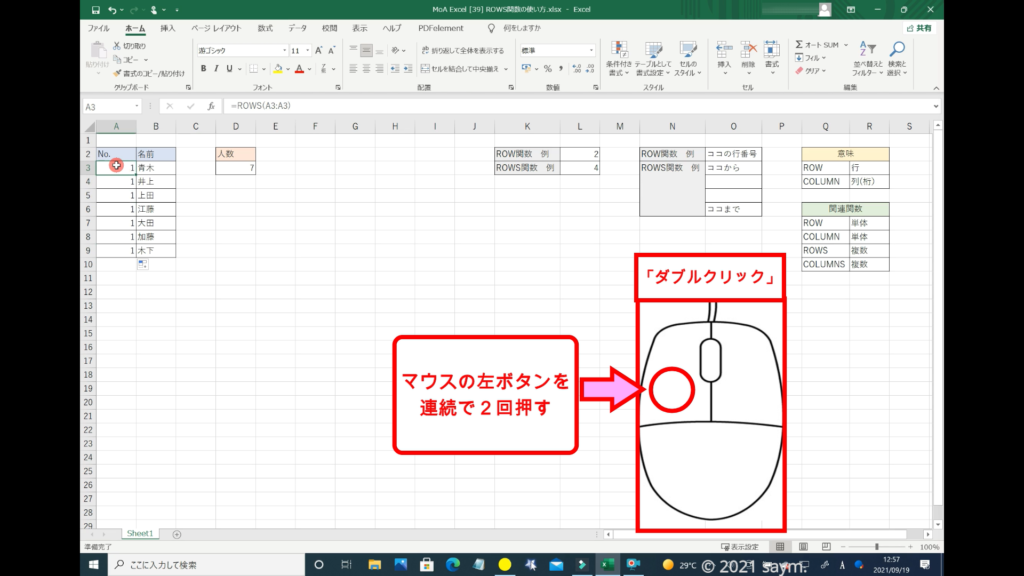
Task: Click the percent style icon
Action: (x=547, y=69)
